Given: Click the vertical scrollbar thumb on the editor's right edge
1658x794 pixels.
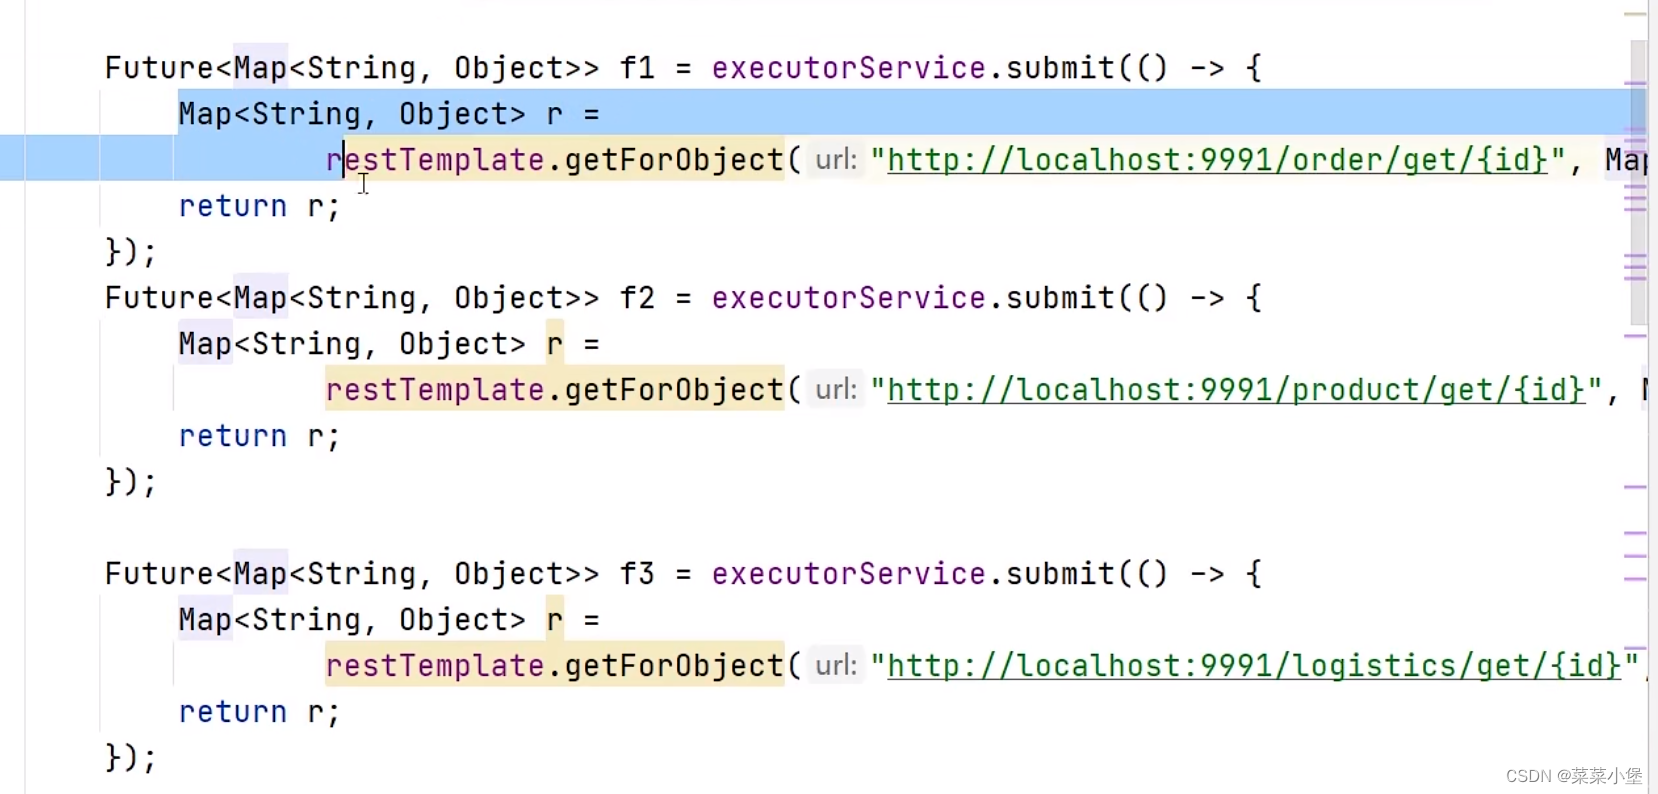Looking at the screenshot, I should click(x=1638, y=183).
